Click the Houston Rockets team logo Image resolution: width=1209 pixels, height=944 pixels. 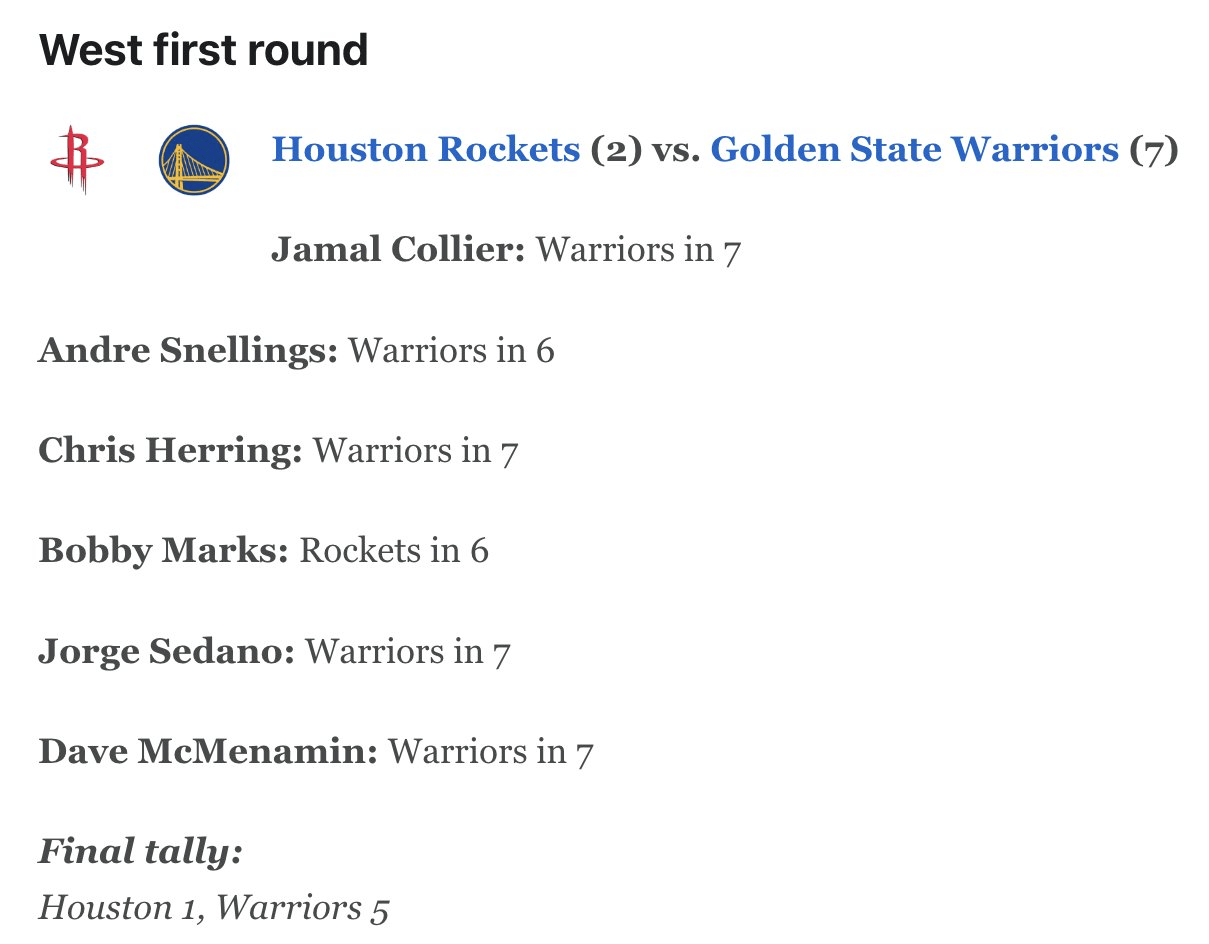point(77,159)
